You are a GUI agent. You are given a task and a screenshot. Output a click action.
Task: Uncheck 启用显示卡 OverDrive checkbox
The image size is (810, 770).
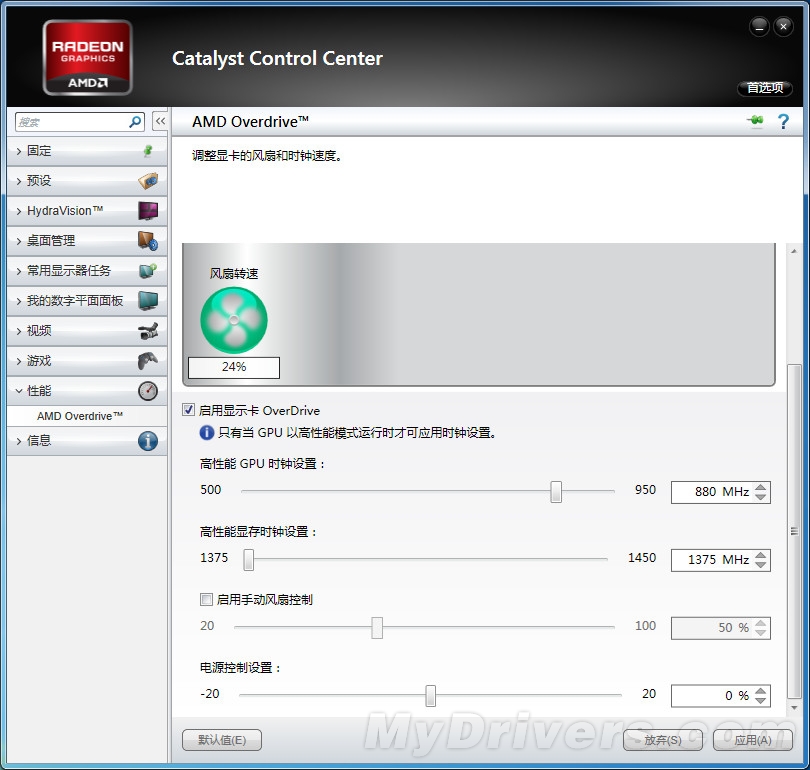point(189,410)
